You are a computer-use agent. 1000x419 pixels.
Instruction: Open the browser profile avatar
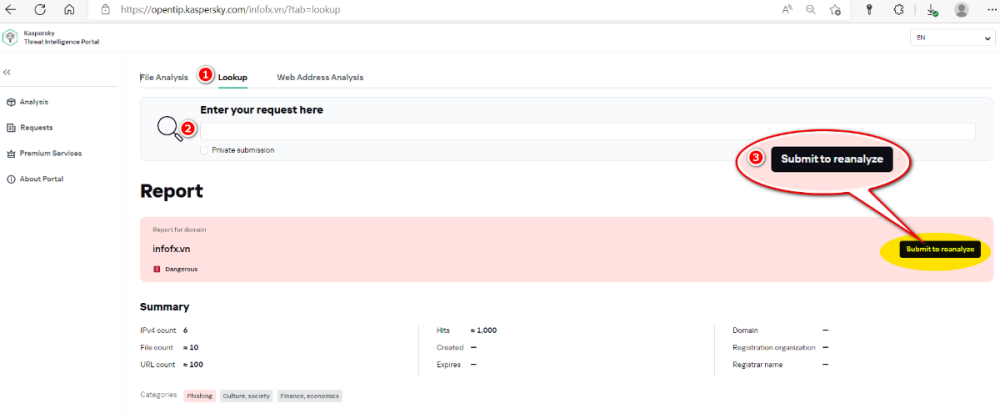pos(961,10)
